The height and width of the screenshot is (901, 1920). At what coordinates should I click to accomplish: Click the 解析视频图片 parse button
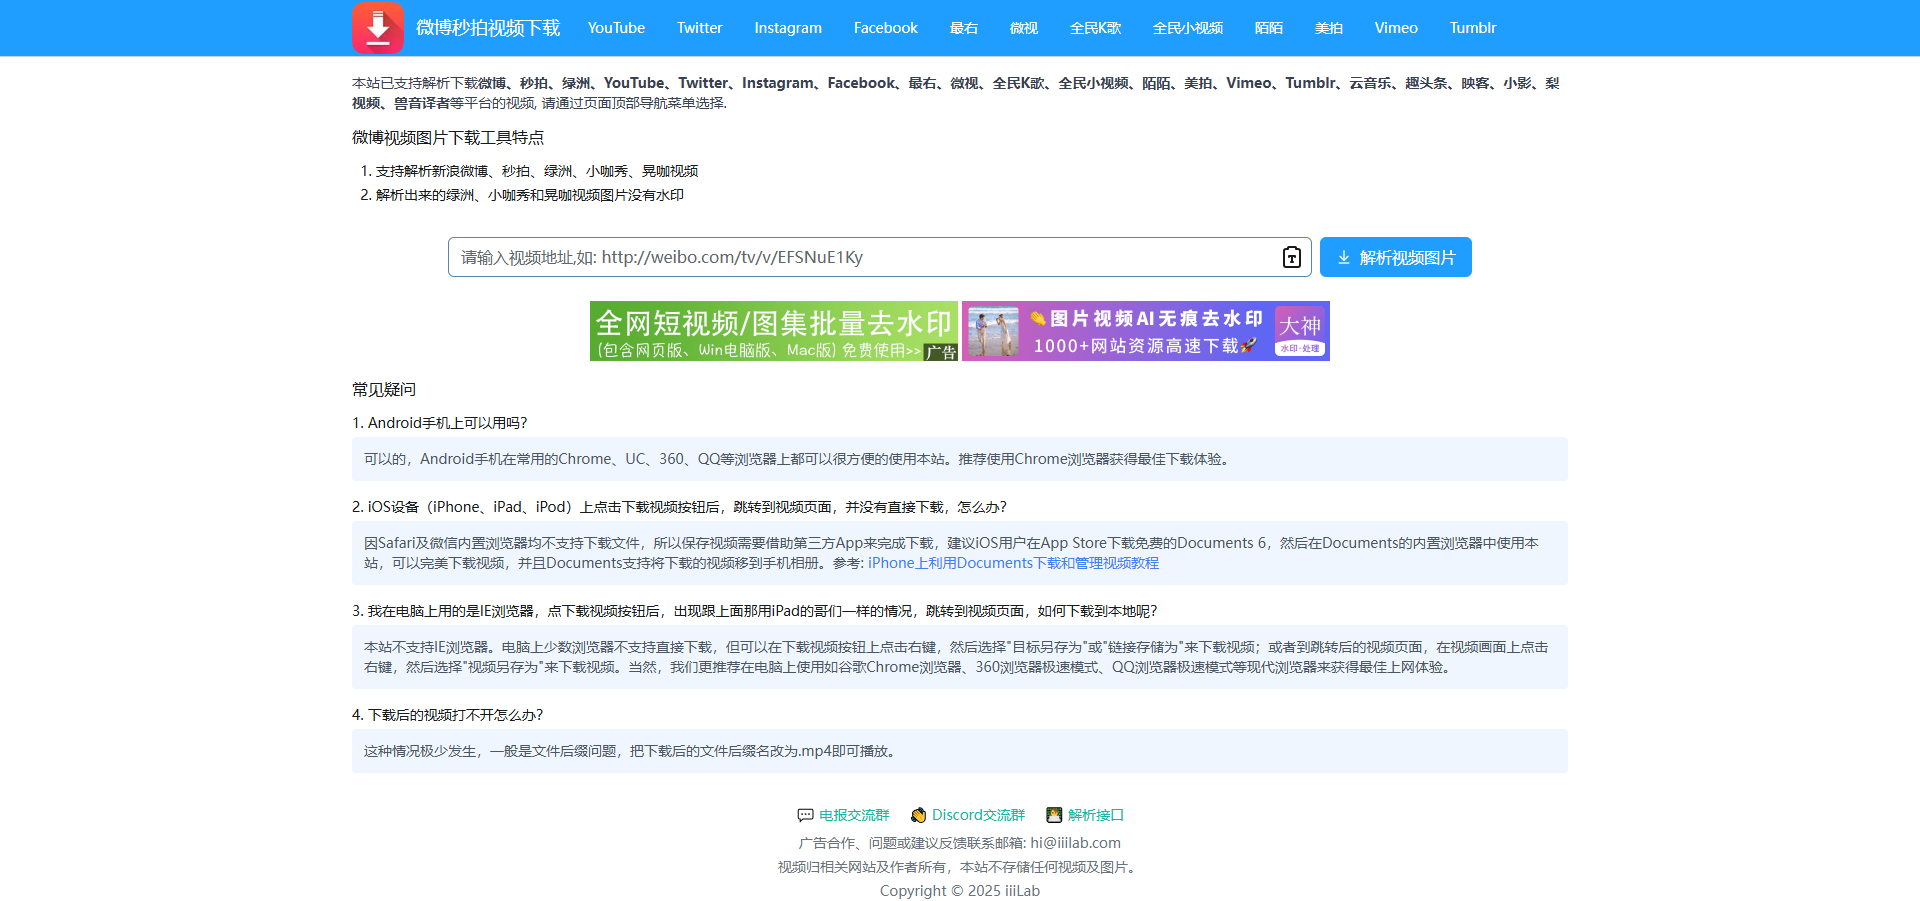[x=1395, y=257]
